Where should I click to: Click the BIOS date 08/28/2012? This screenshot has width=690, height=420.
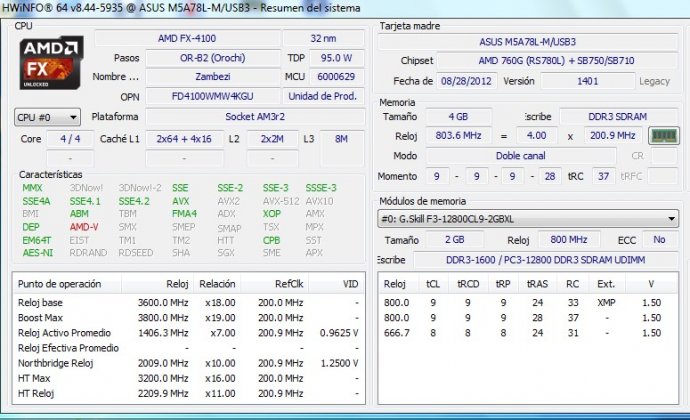(466, 81)
